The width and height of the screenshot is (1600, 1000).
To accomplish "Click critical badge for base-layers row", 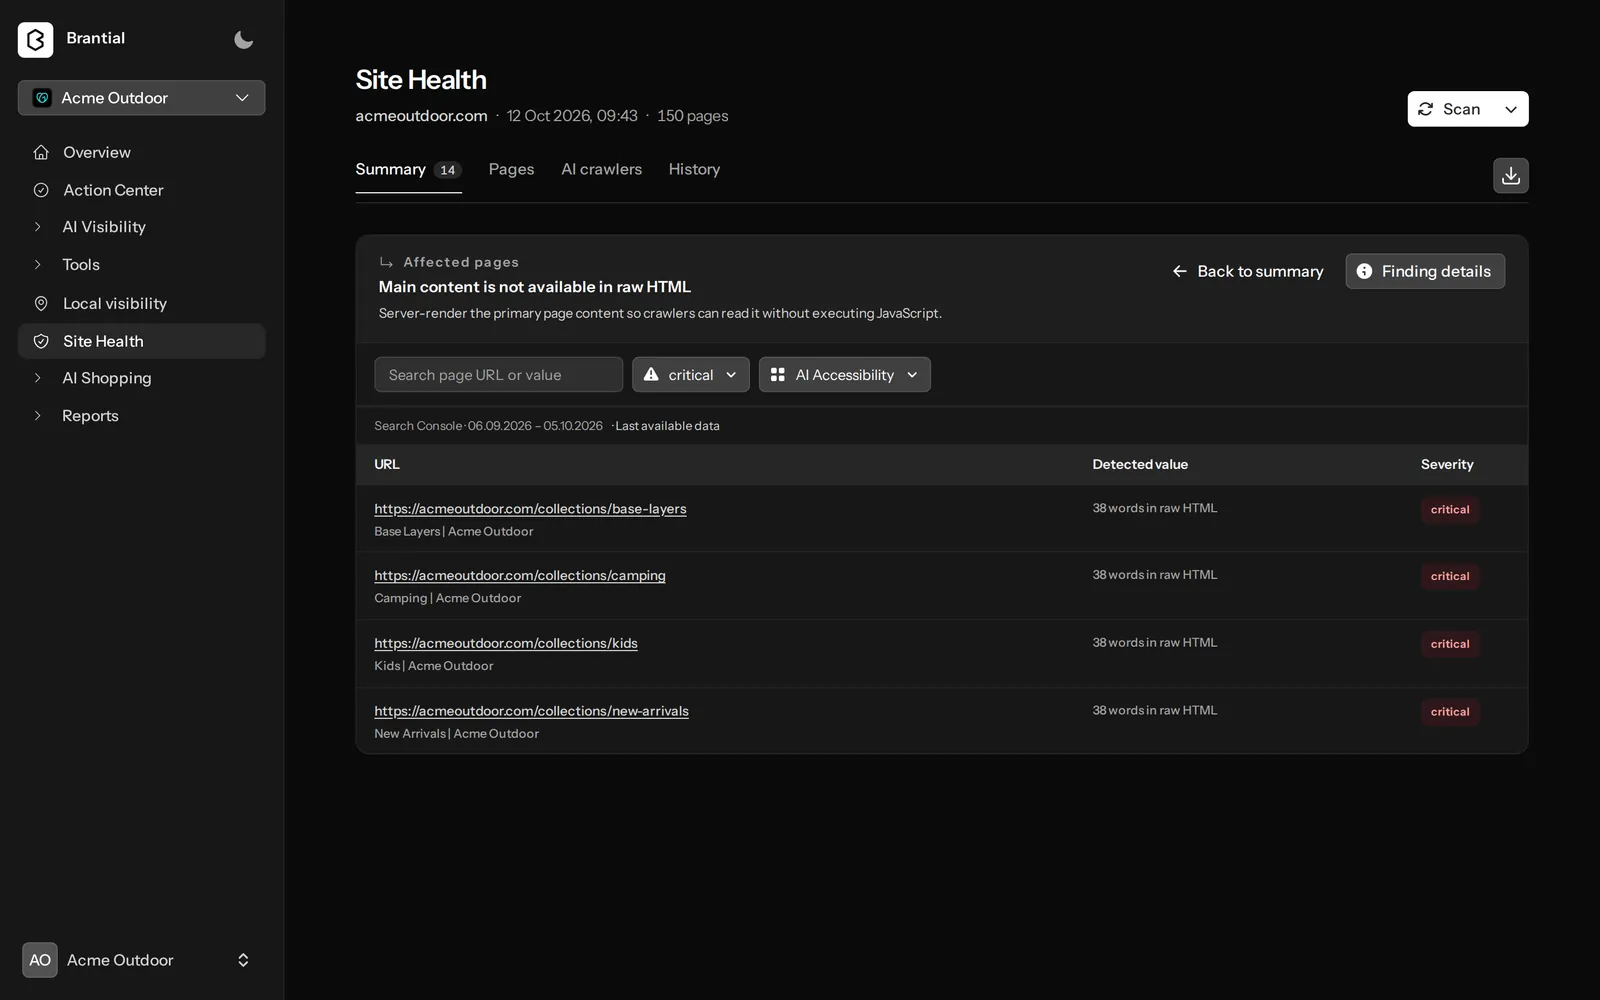I will point(1450,510).
